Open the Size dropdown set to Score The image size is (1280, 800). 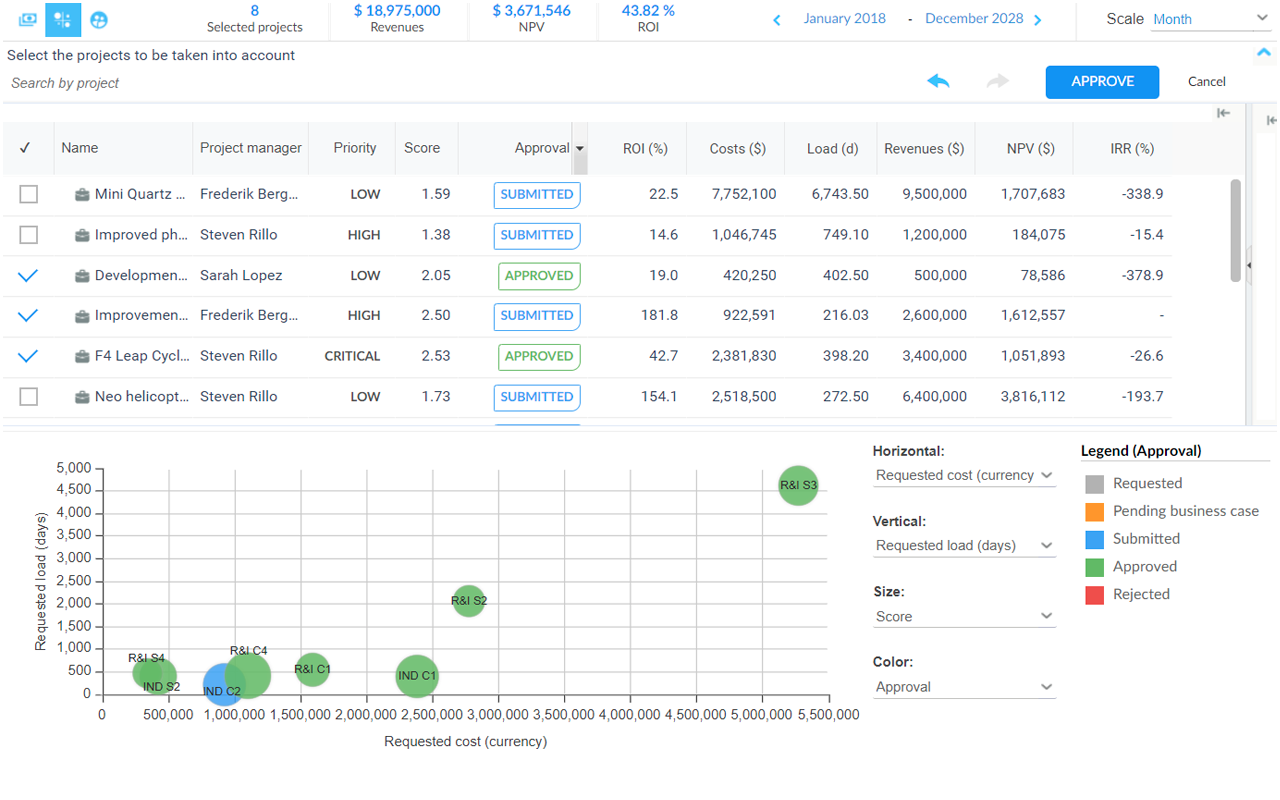click(964, 617)
